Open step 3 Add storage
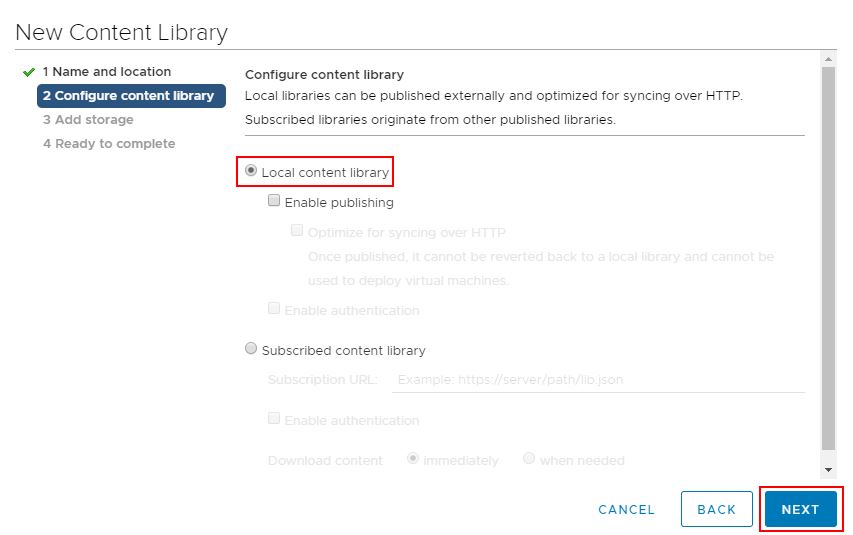The width and height of the screenshot is (853, 535). click(88, 120)
